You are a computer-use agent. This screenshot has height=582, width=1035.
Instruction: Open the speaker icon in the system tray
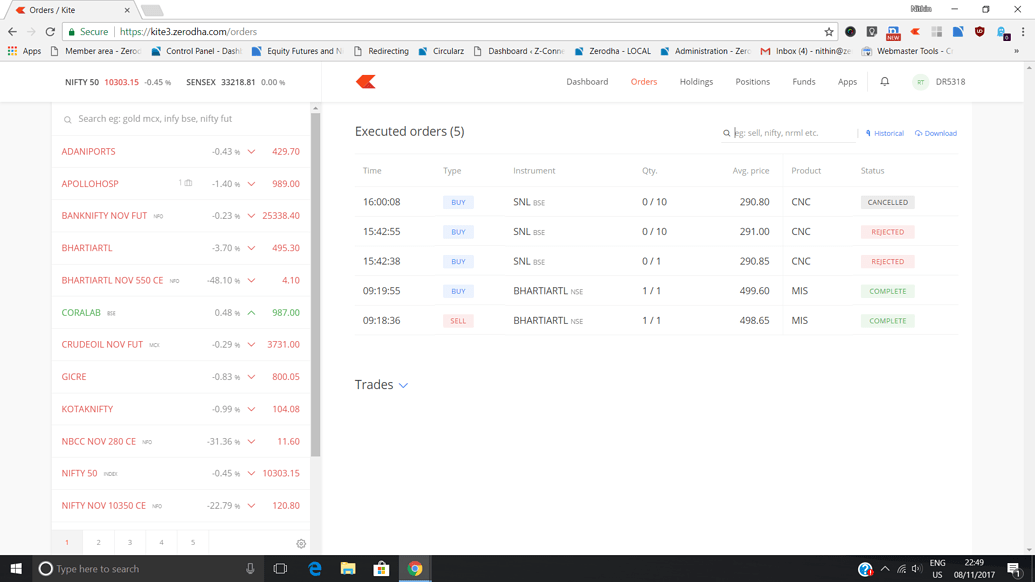[918, 568]
